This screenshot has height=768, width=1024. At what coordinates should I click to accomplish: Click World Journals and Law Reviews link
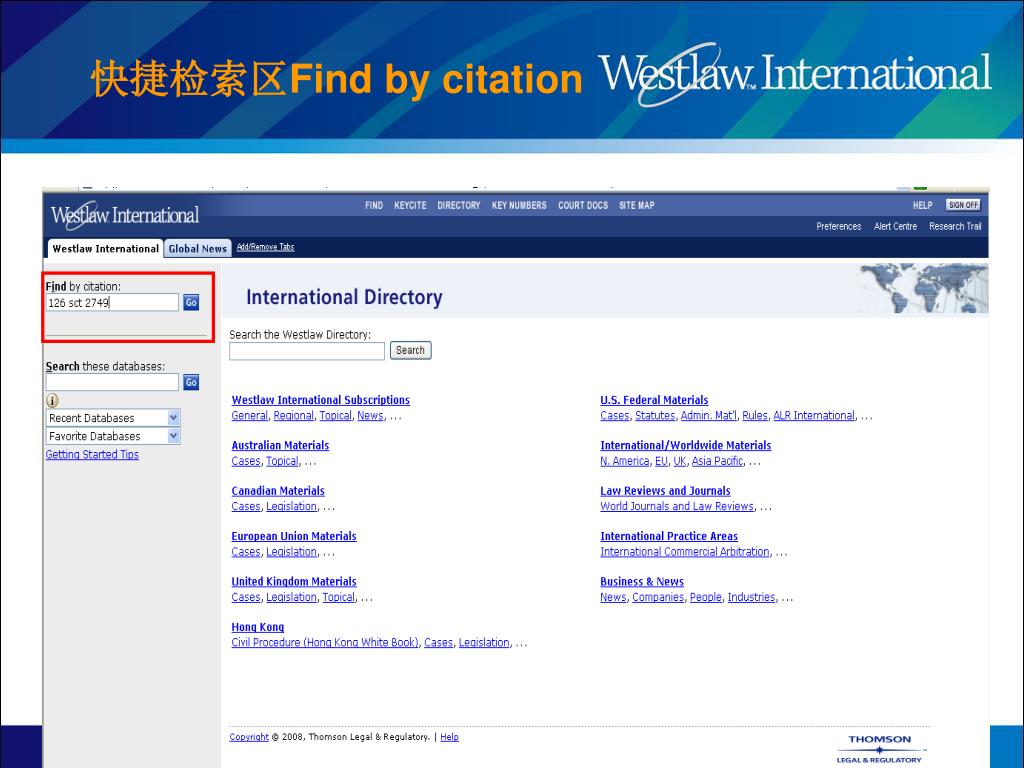pos(677,506)
